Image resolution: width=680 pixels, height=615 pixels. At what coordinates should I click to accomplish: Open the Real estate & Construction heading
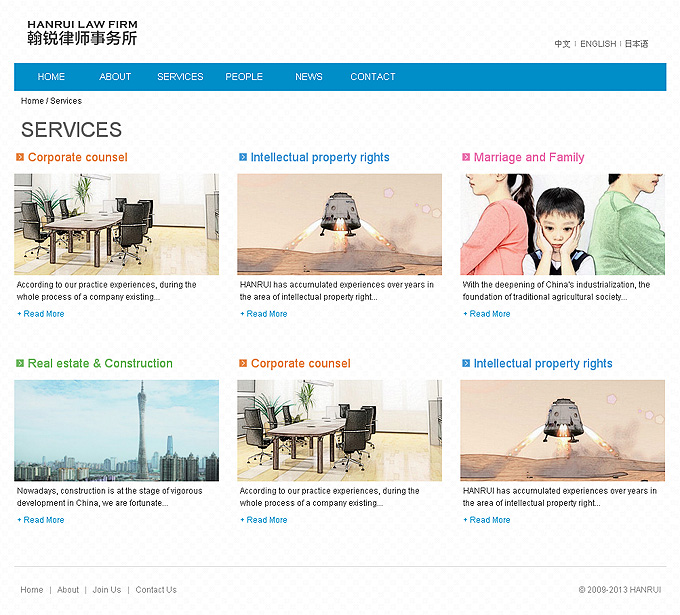pyautogui.click(x=100, y=363)
